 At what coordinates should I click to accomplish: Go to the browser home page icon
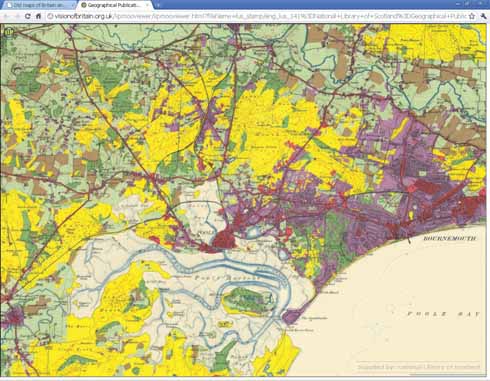(x=38, y=16)
